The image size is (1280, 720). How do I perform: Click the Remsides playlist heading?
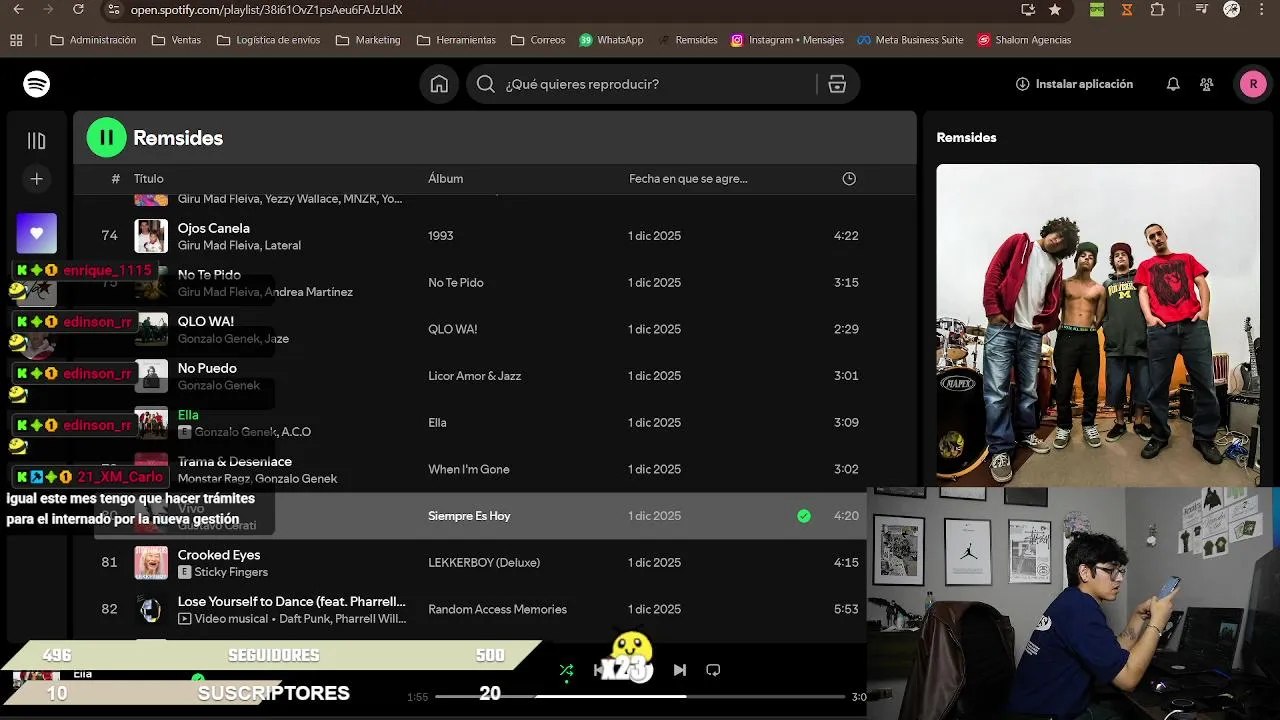tap(178, 138)
